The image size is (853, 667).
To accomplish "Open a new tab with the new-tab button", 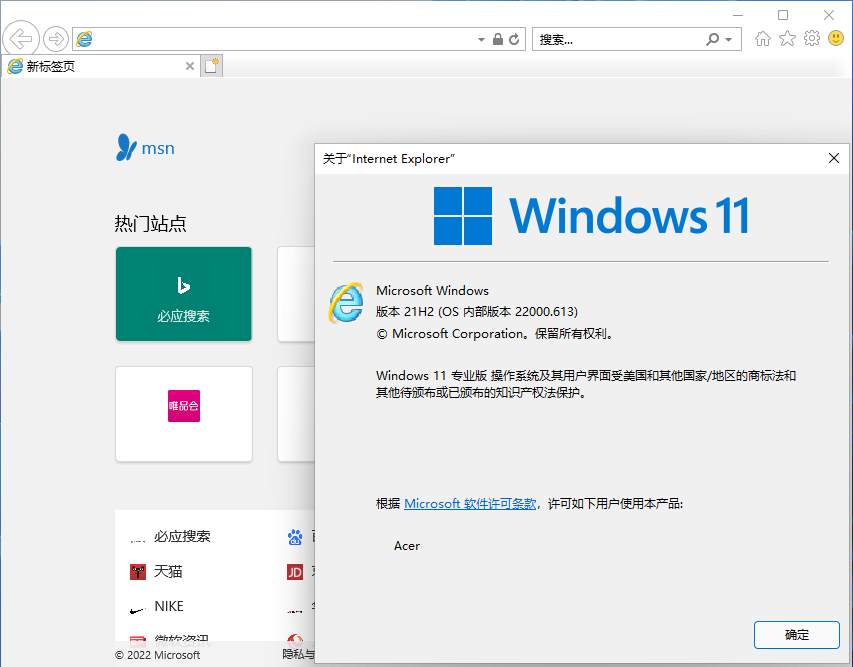I will [x=212, y=66].
